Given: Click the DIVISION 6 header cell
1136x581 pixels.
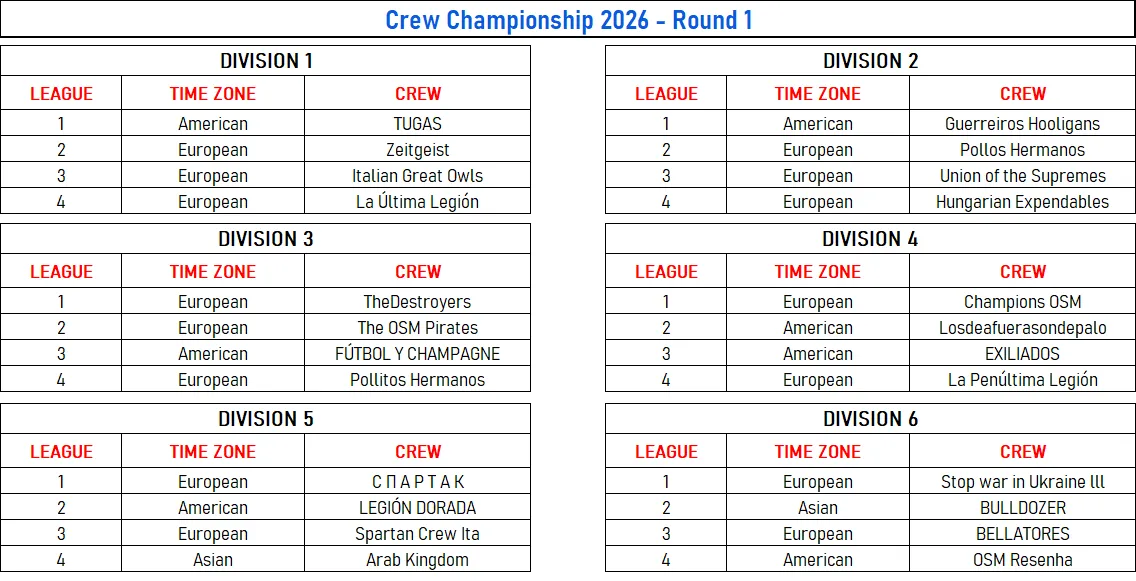Looking at the screenshot, I should point(870,419).
